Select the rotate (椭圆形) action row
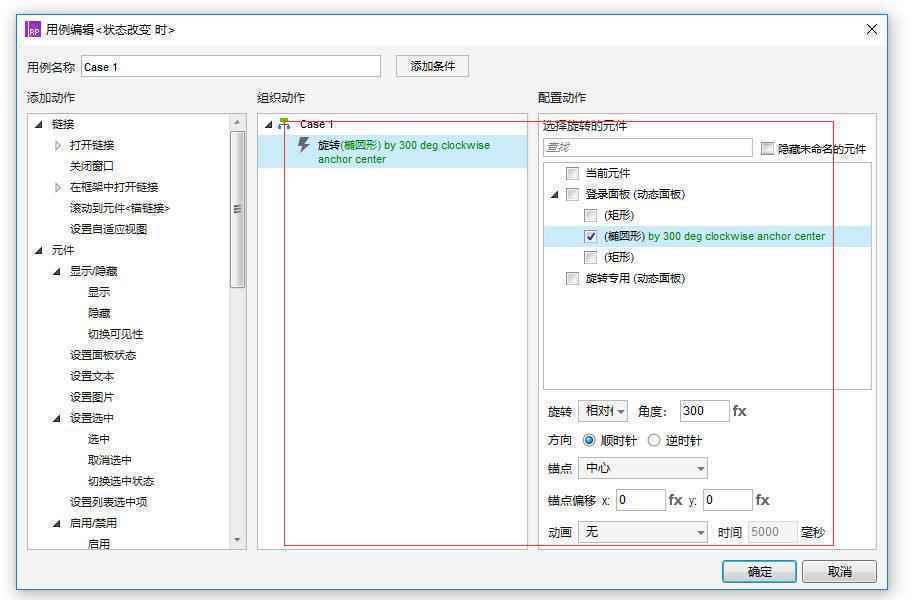 [392, 152]
